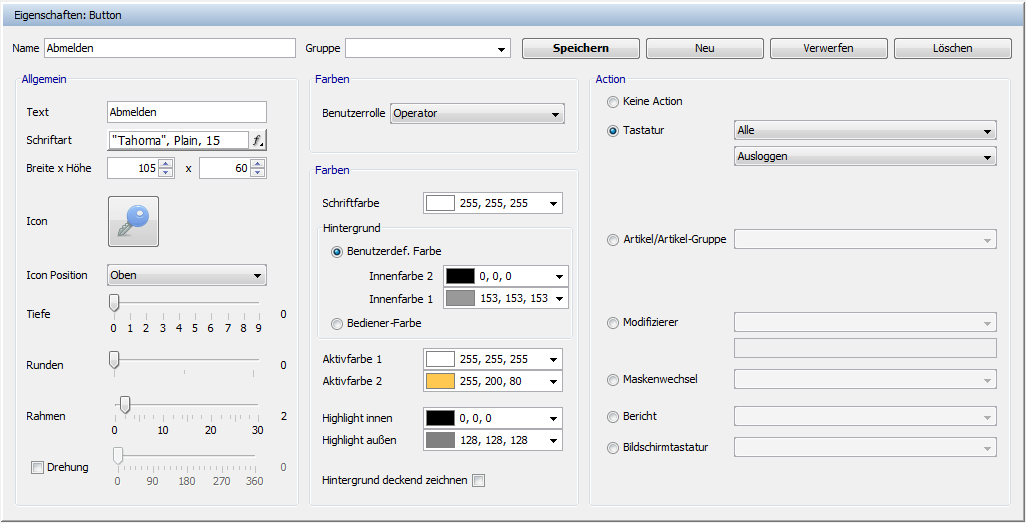Decrease the Höhe height stepper value

(258, 173)
